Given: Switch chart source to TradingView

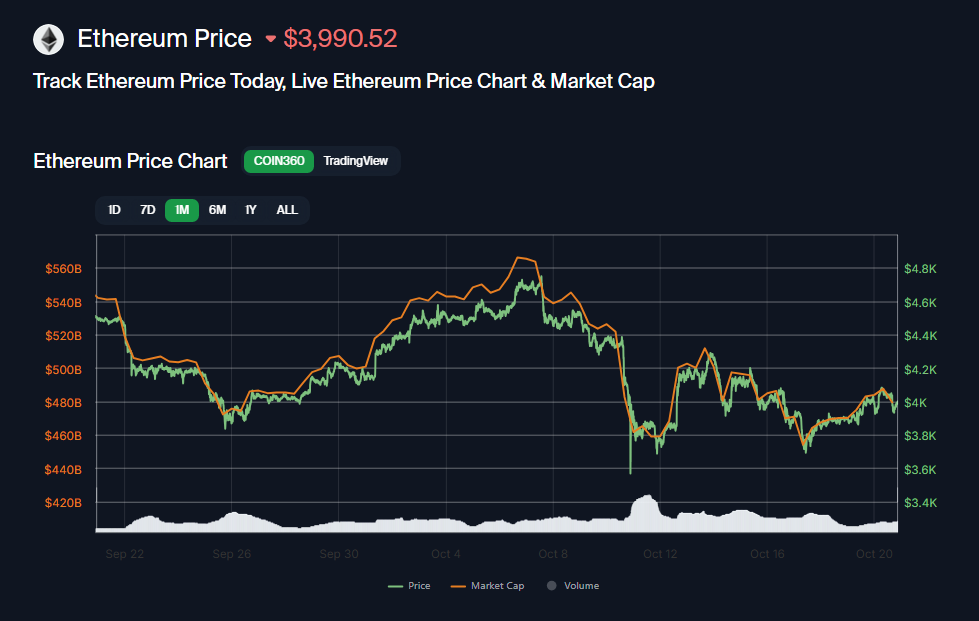Looking at the screenshot, I should coord(355,161).
